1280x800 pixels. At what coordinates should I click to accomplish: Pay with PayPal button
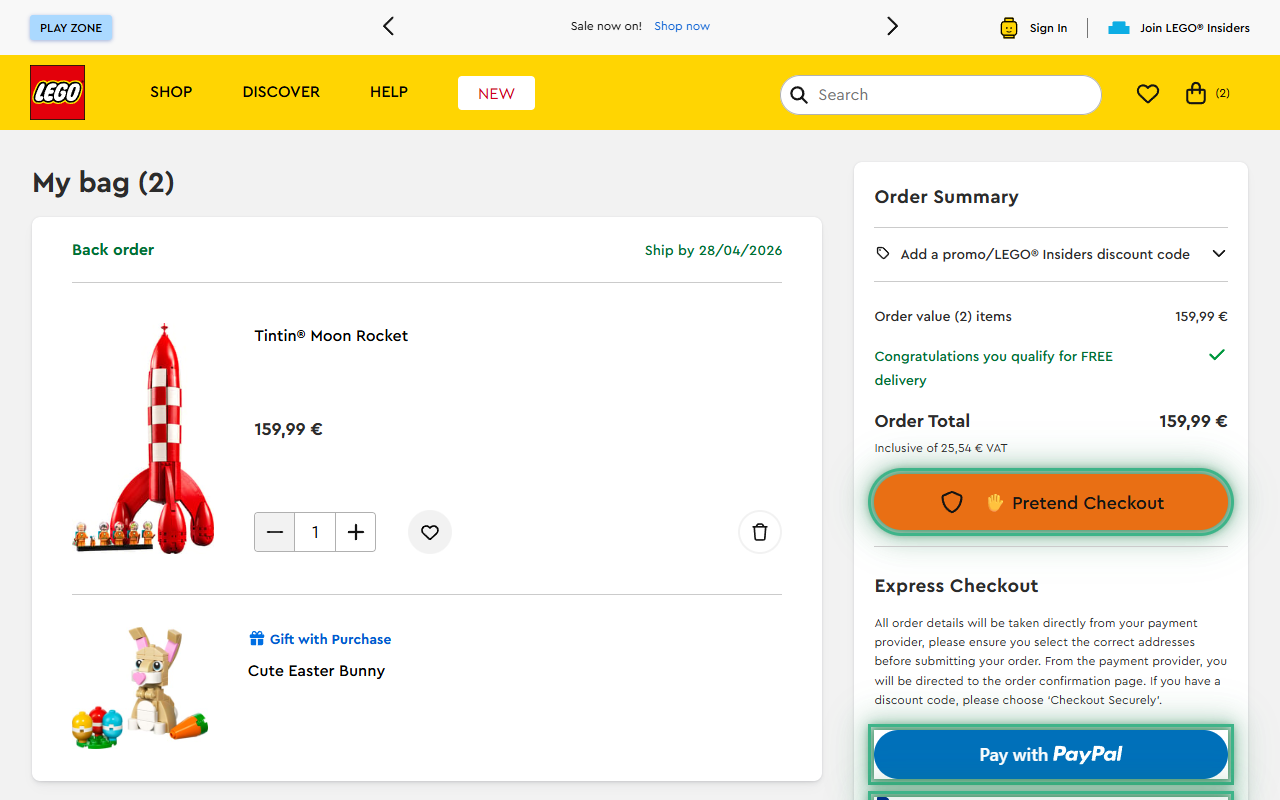(1050, 755)
